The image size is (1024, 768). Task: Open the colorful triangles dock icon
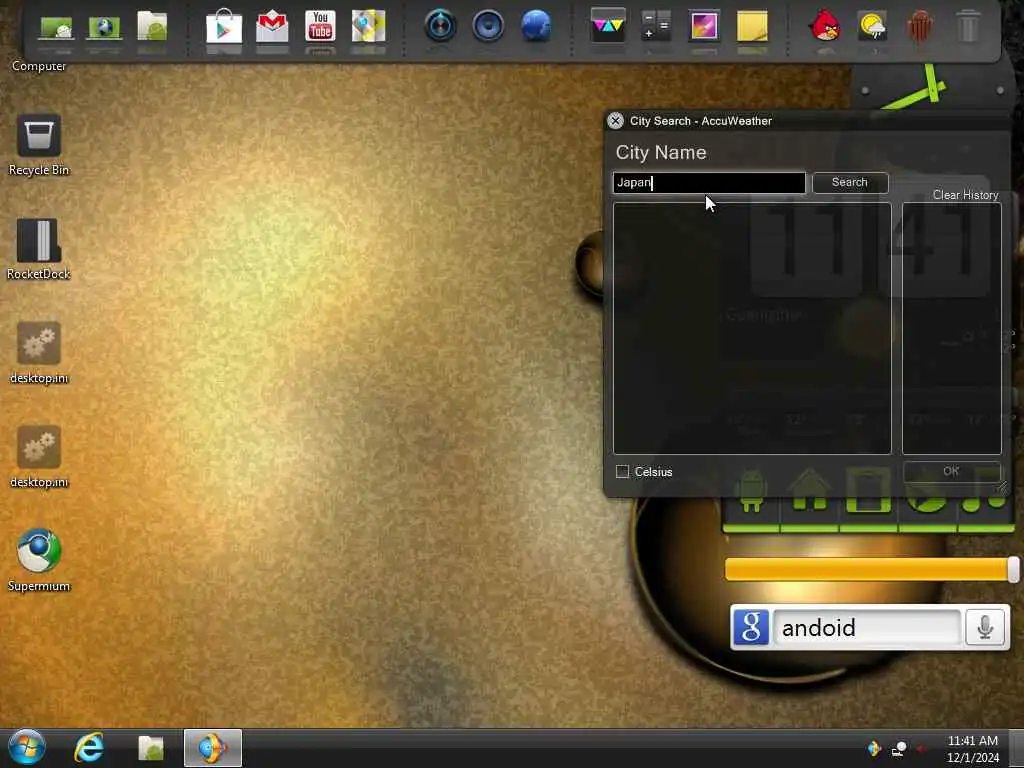click(608, 25)
